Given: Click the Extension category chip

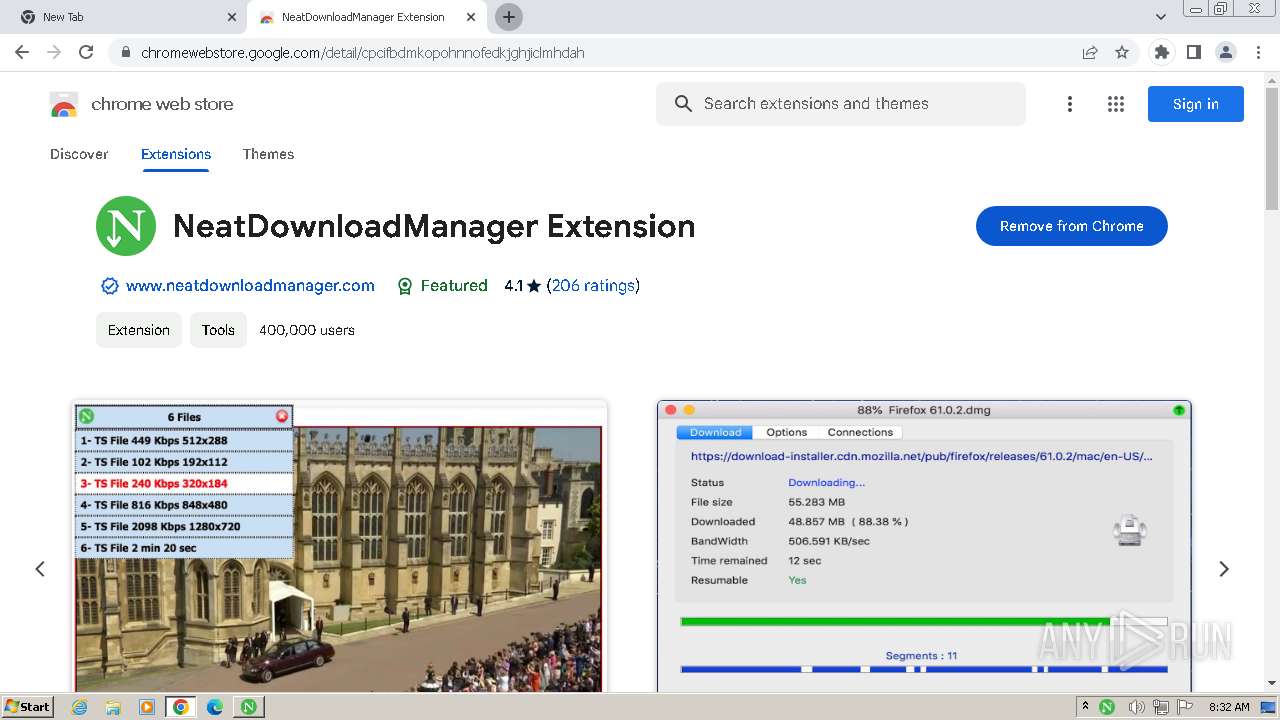Looking at the screenshot, I should point(139,330).
